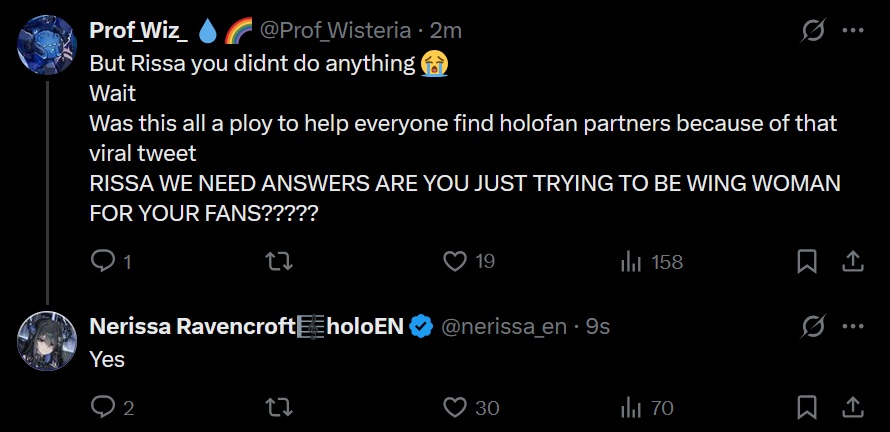Visit the @nerissa_en handle link

(503, 326)
